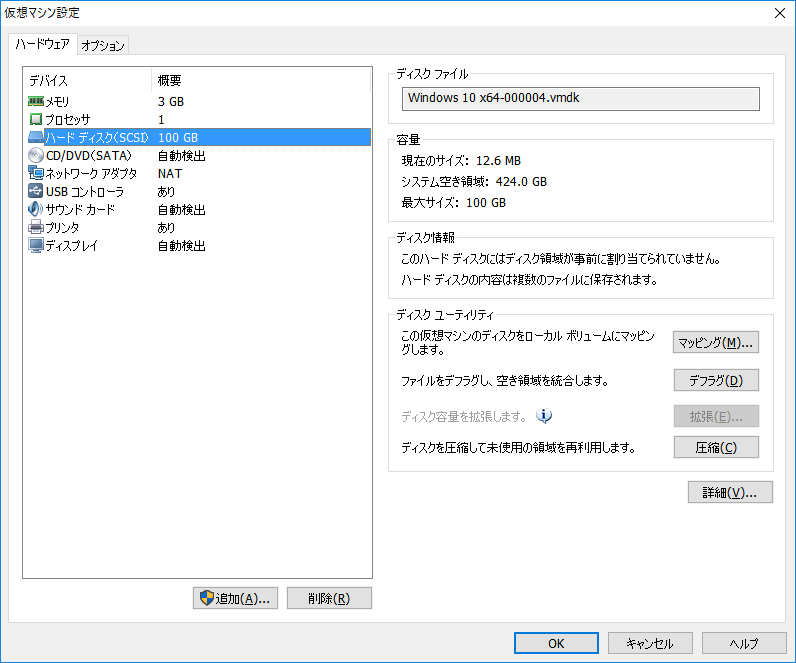Open the ヘルプ help button
Image resolution: width=796 pixels, height=663 pixels.
pyautogui.click(x=744, y=643)
